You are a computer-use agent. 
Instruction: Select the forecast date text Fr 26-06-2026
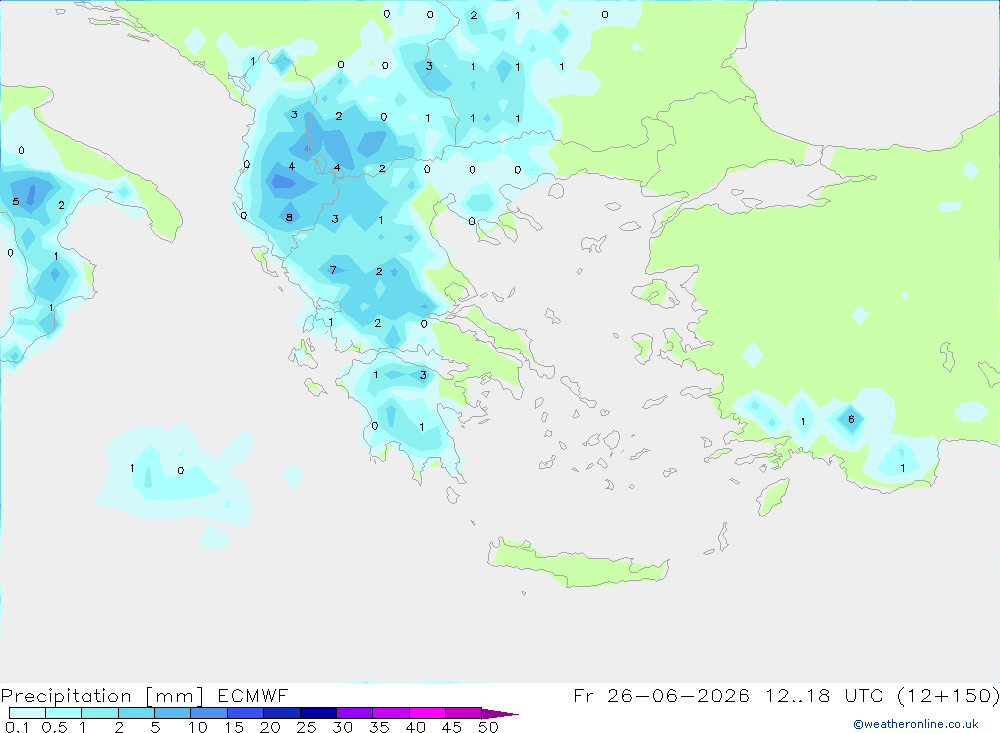pos(661,695)
